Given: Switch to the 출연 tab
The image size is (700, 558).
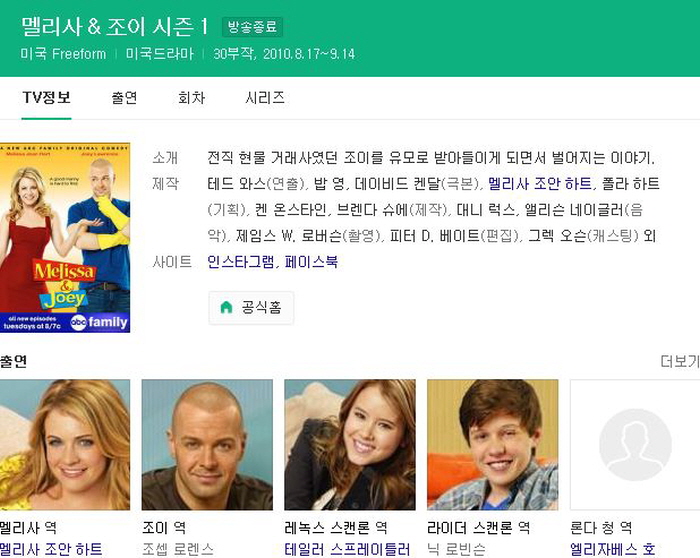Looking at the screenshot, I should [x=124, y=98].
